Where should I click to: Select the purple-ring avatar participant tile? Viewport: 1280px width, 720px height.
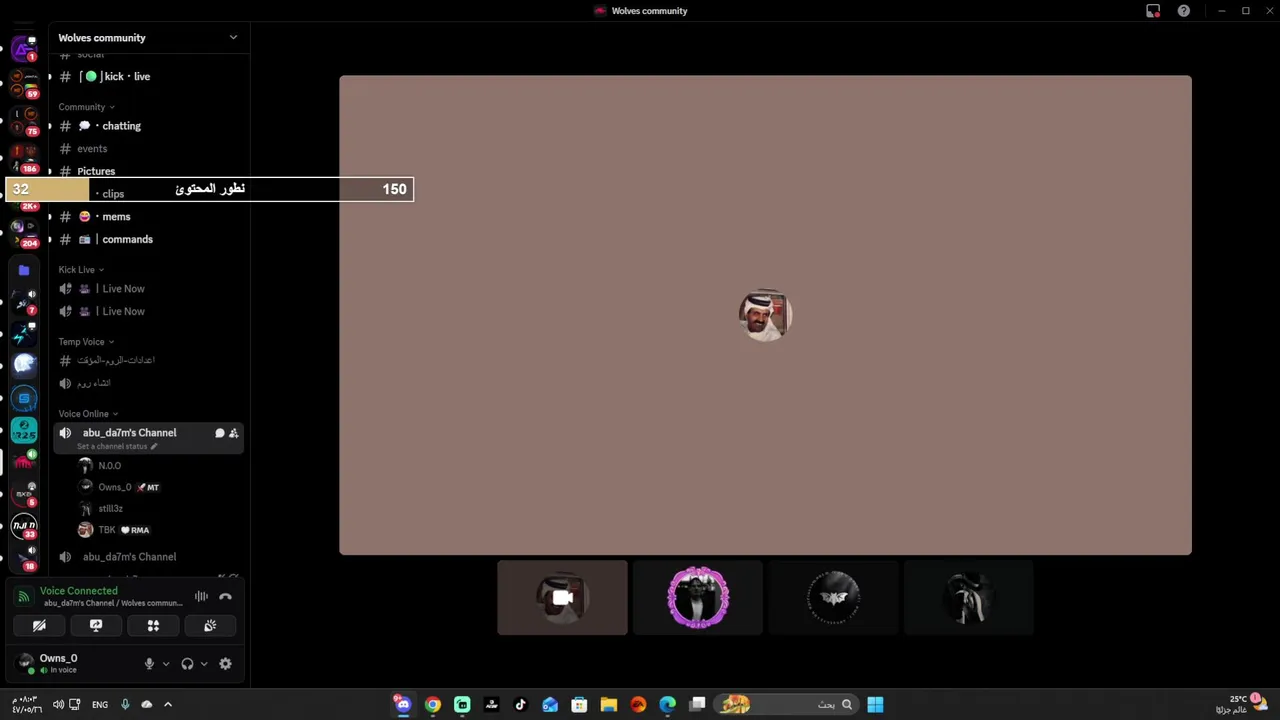[x=698, y=598]
